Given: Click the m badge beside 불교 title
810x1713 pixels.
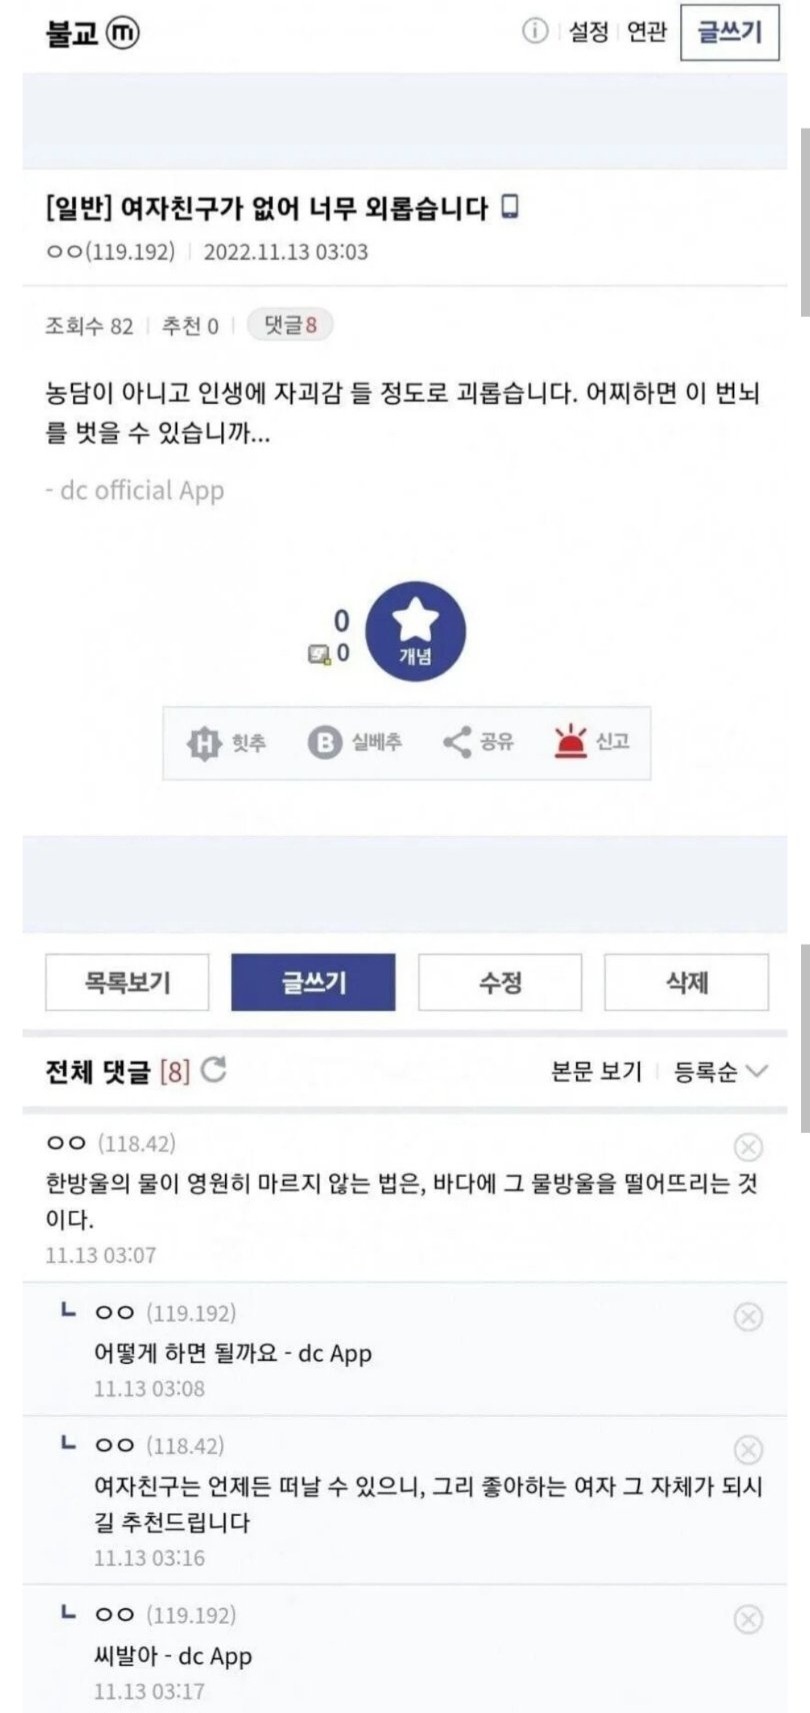Looking at the screenshot, I should pyautogui.click(x=122, y=33).
